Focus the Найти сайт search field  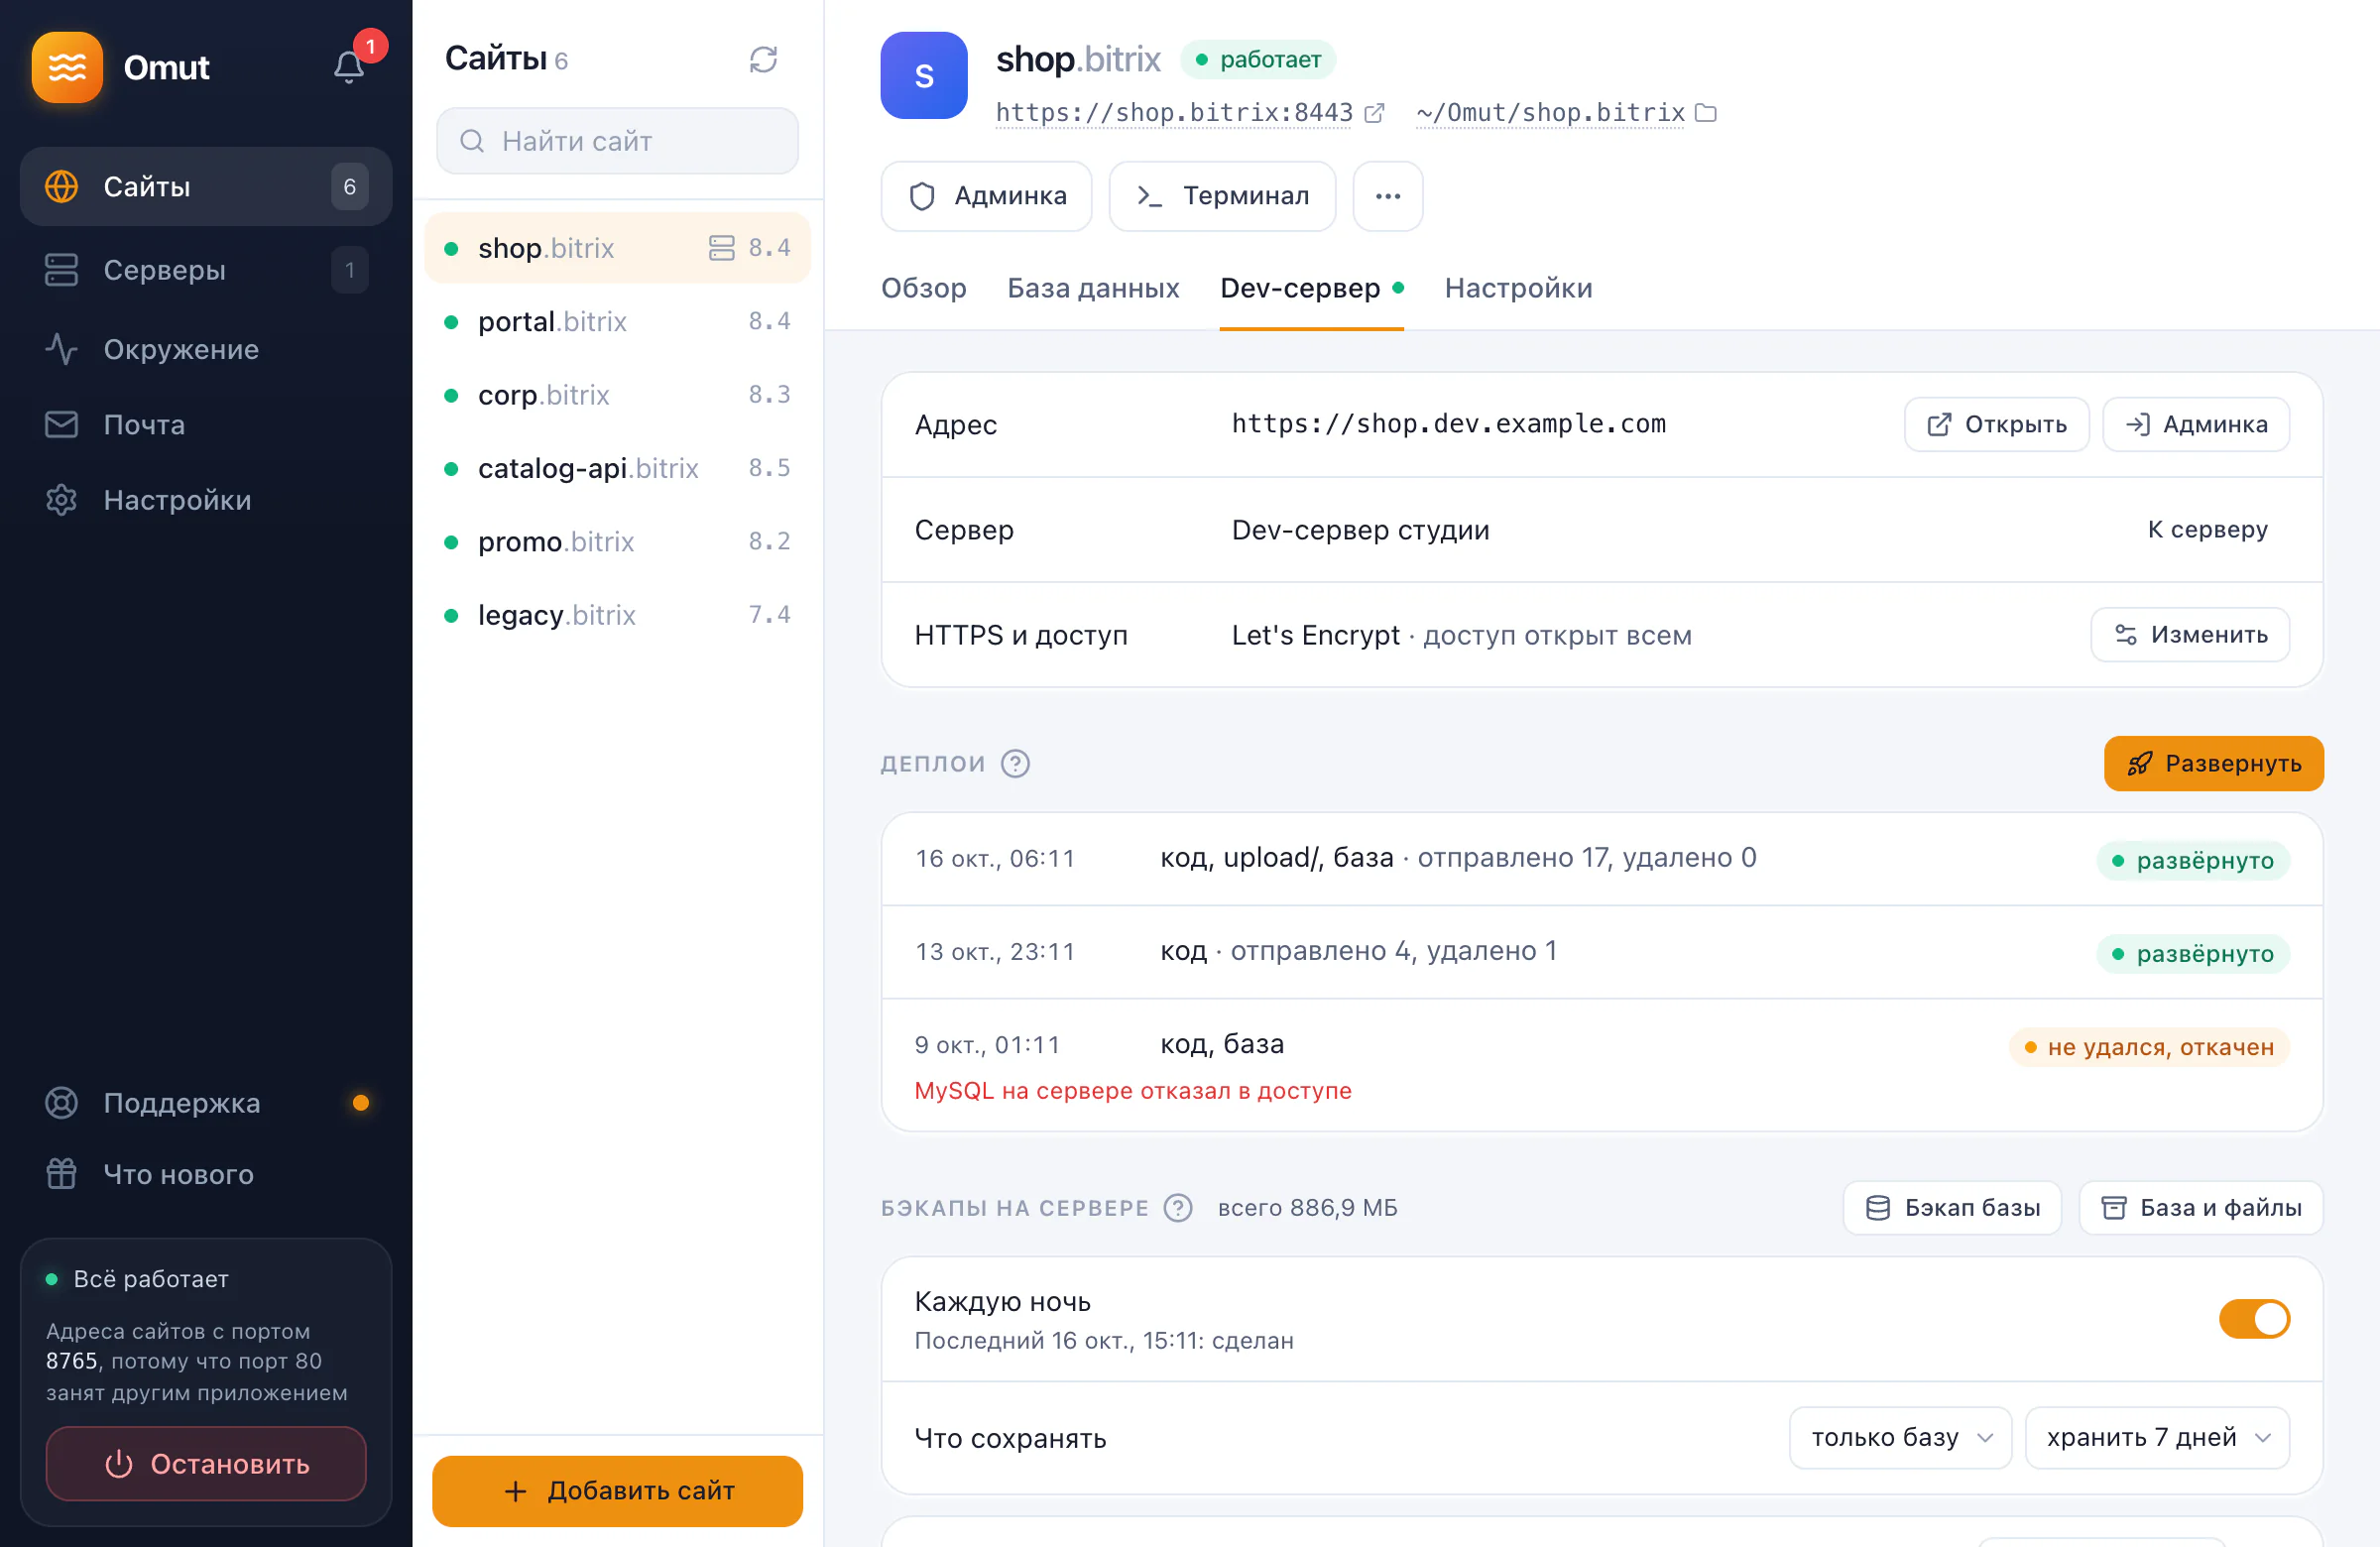(617, 141)
